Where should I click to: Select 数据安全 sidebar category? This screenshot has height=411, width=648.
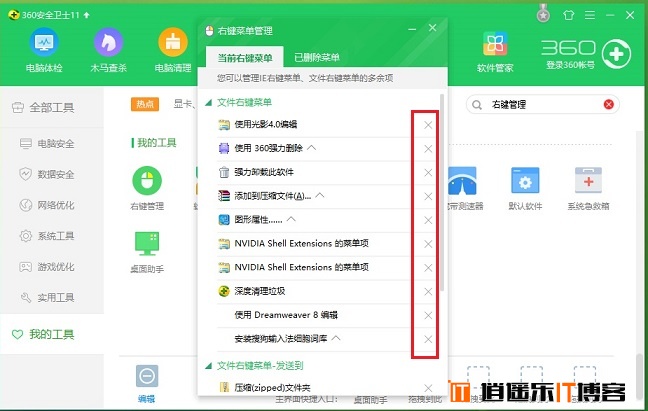[x=52, y=174]
